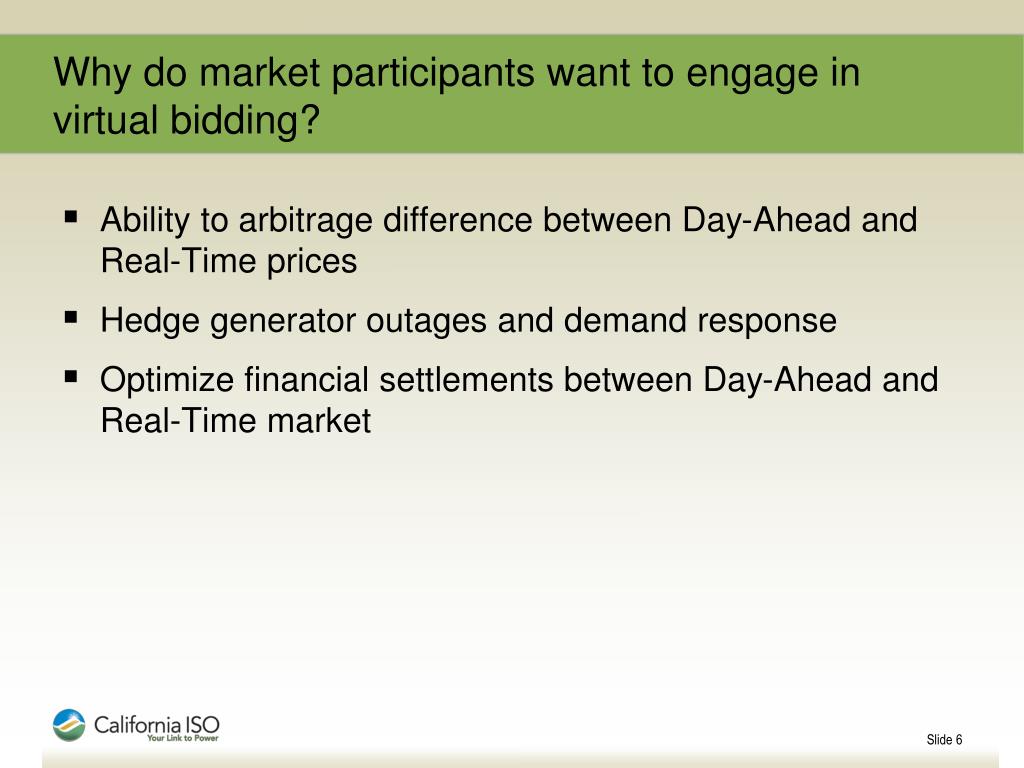
Task: Click the word 'Optimize'
Action: point(167,380)
